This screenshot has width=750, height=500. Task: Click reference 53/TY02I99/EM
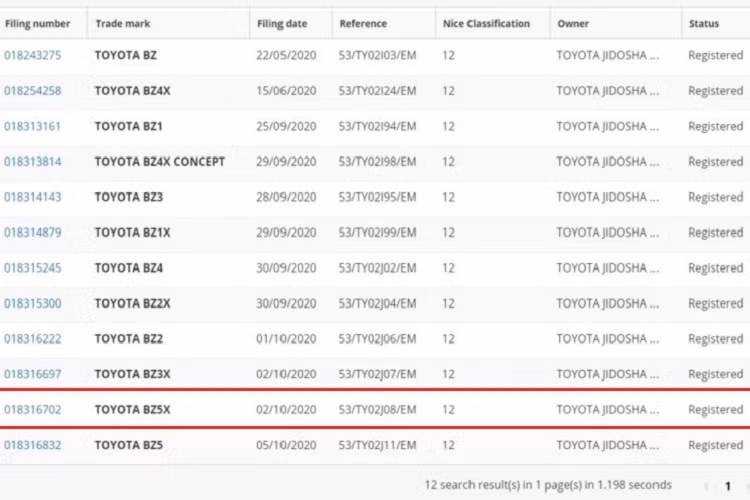click(x=377, y=233)
